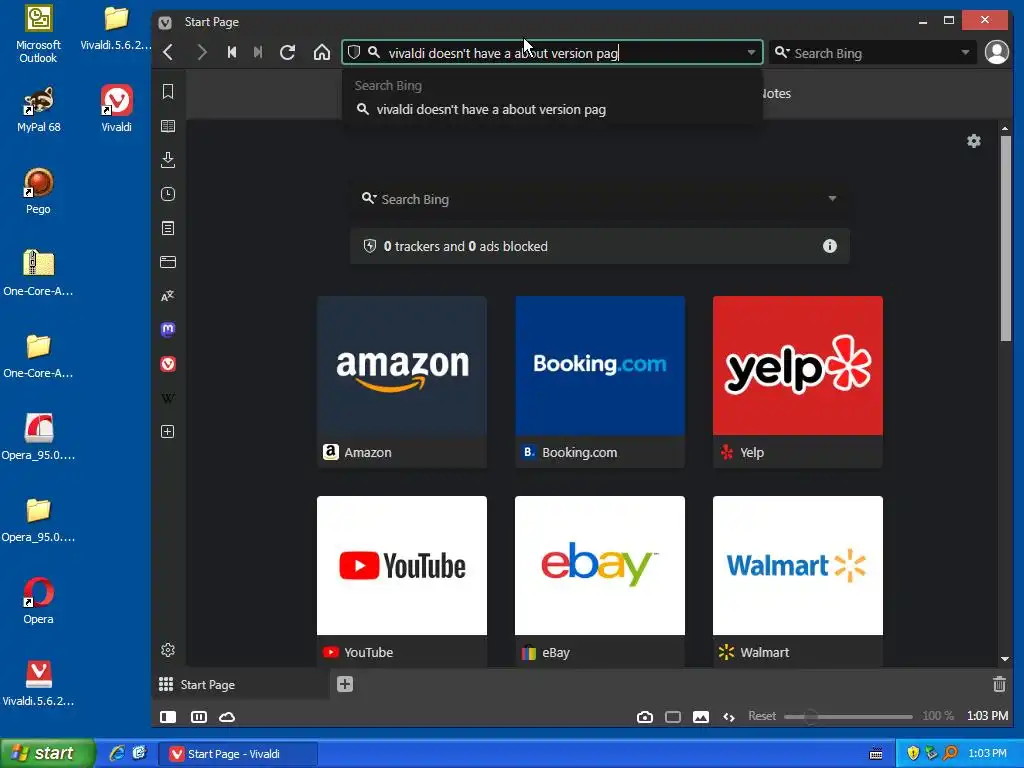This screenshot has height=768, width=1024.
Task: Open the Vivaldi menu logo
Action: pos(165,22)
